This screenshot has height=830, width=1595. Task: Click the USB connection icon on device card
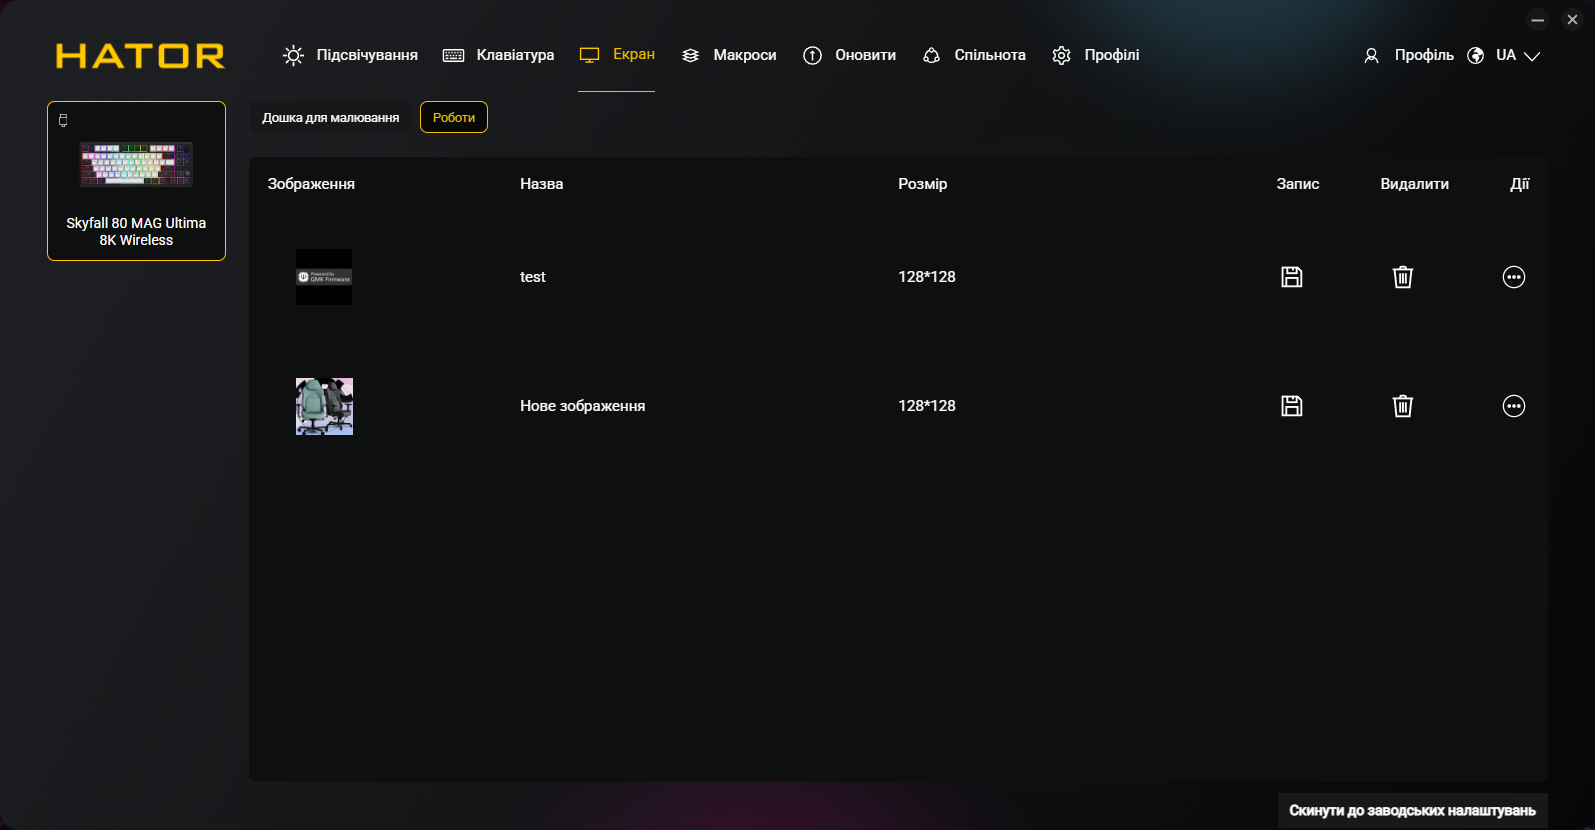click(x=63, y=121)
